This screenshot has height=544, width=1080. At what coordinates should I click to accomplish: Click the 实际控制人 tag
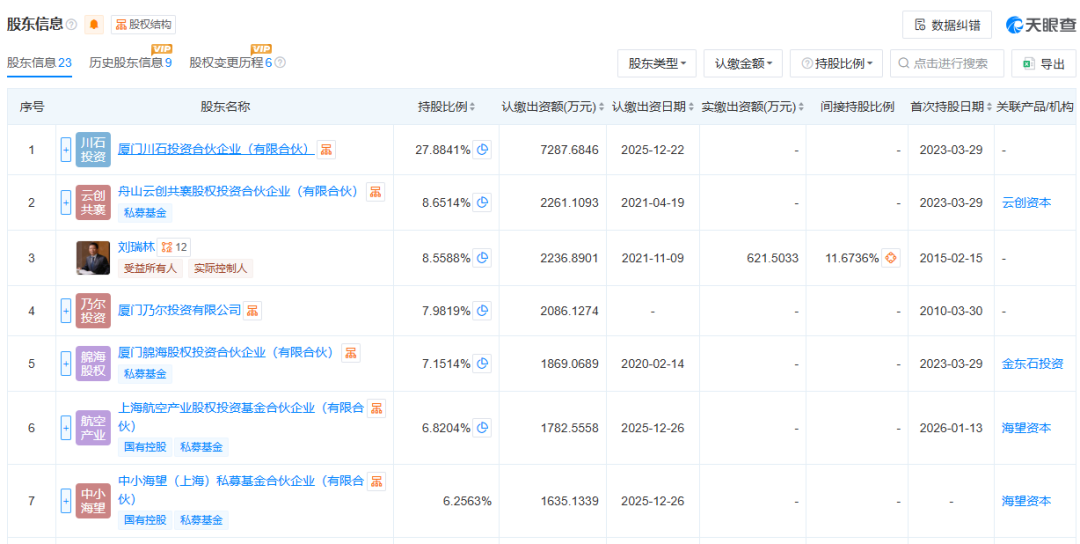(220, 269)
